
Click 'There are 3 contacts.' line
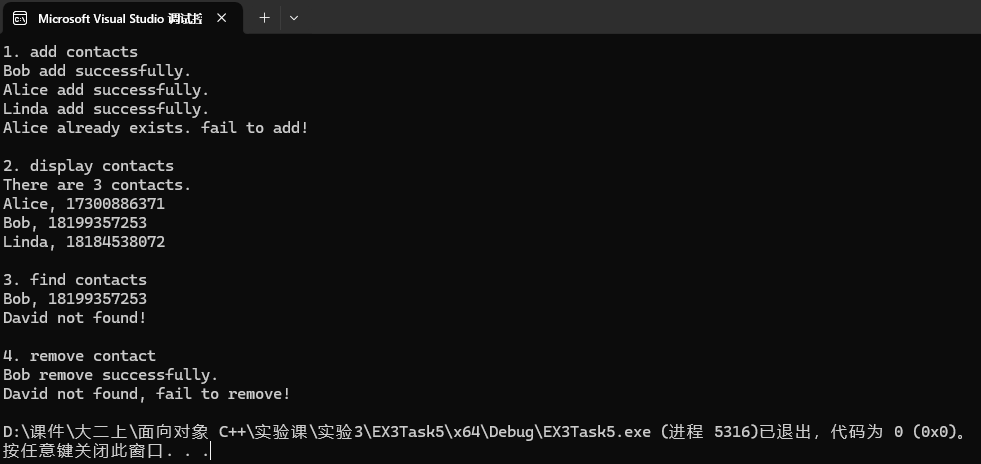[x=97, y=185]
